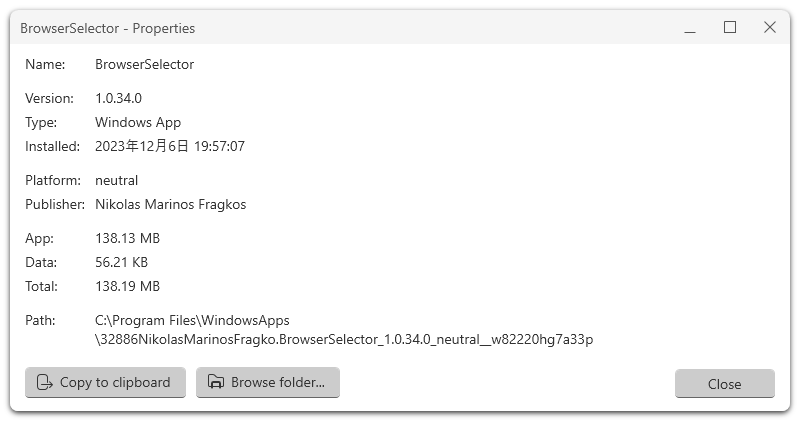Select the name value BrowserSelector
The image size is (800, 421).
(x=144, y=64)
